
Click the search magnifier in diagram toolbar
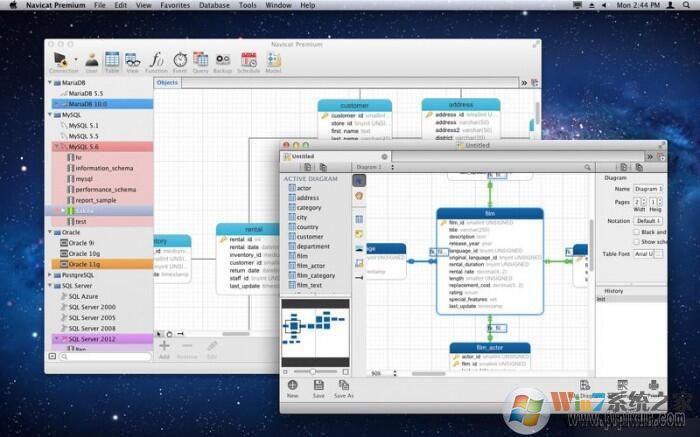[588, 167]
